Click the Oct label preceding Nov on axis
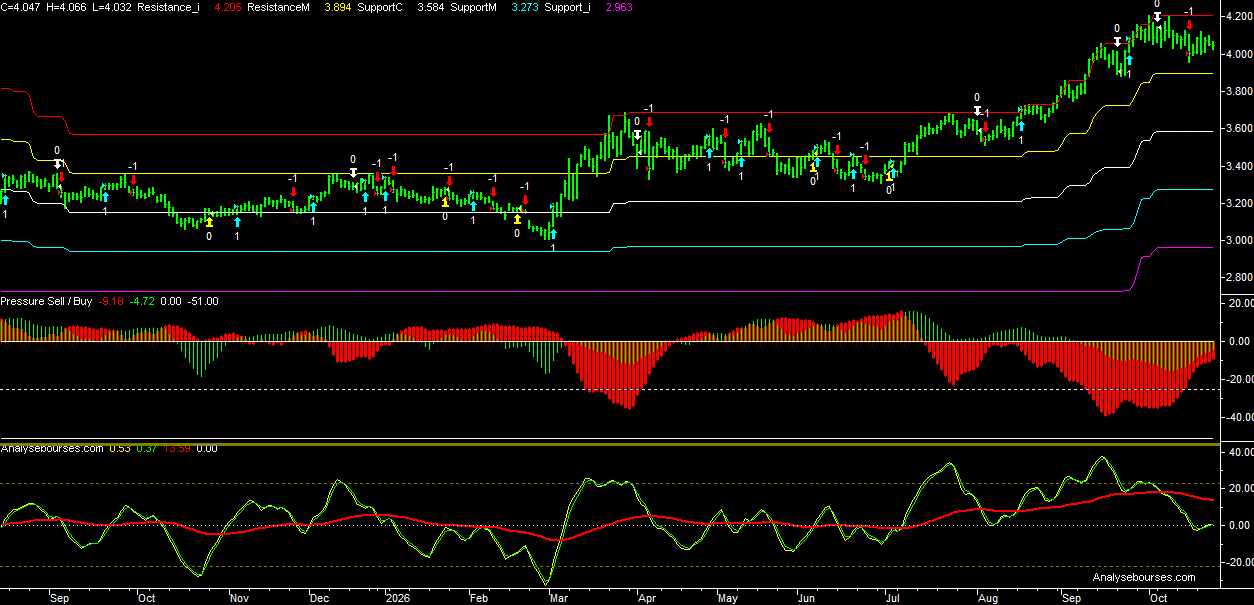This screenshot has height=605, width=1254. click(x=145, y=598)
